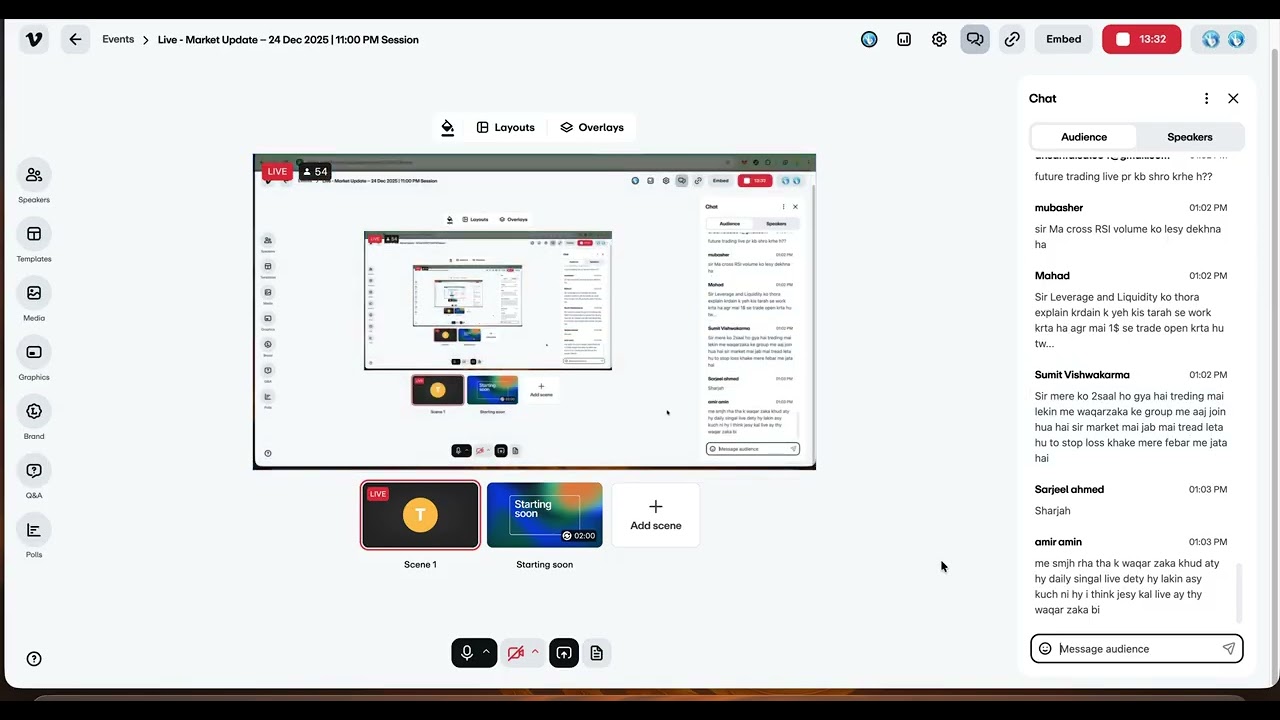This screenshot has height=720, width=1280.
Task: Open chat more options menu
Action: (x=1206, y=98)
